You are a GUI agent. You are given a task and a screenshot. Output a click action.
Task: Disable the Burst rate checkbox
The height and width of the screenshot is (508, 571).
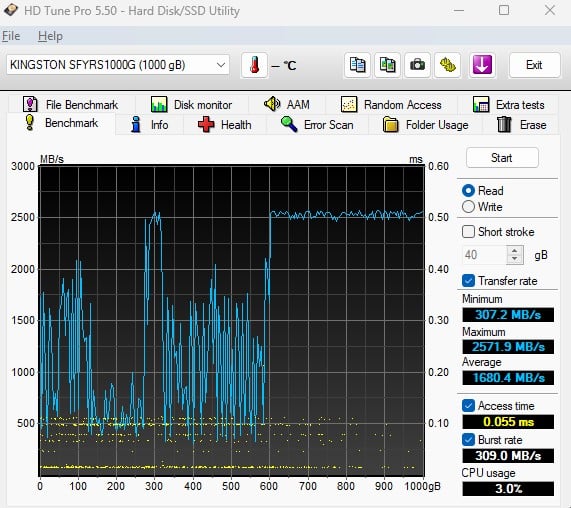[468, 440]
